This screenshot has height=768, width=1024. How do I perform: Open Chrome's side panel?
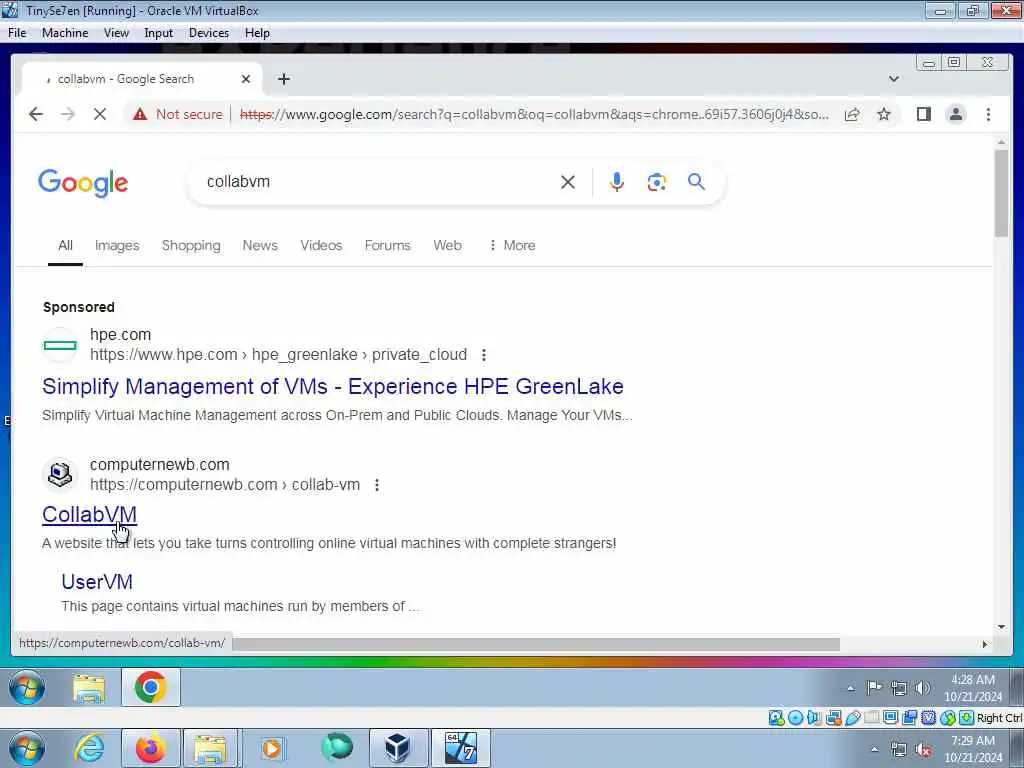click(923, 114)
